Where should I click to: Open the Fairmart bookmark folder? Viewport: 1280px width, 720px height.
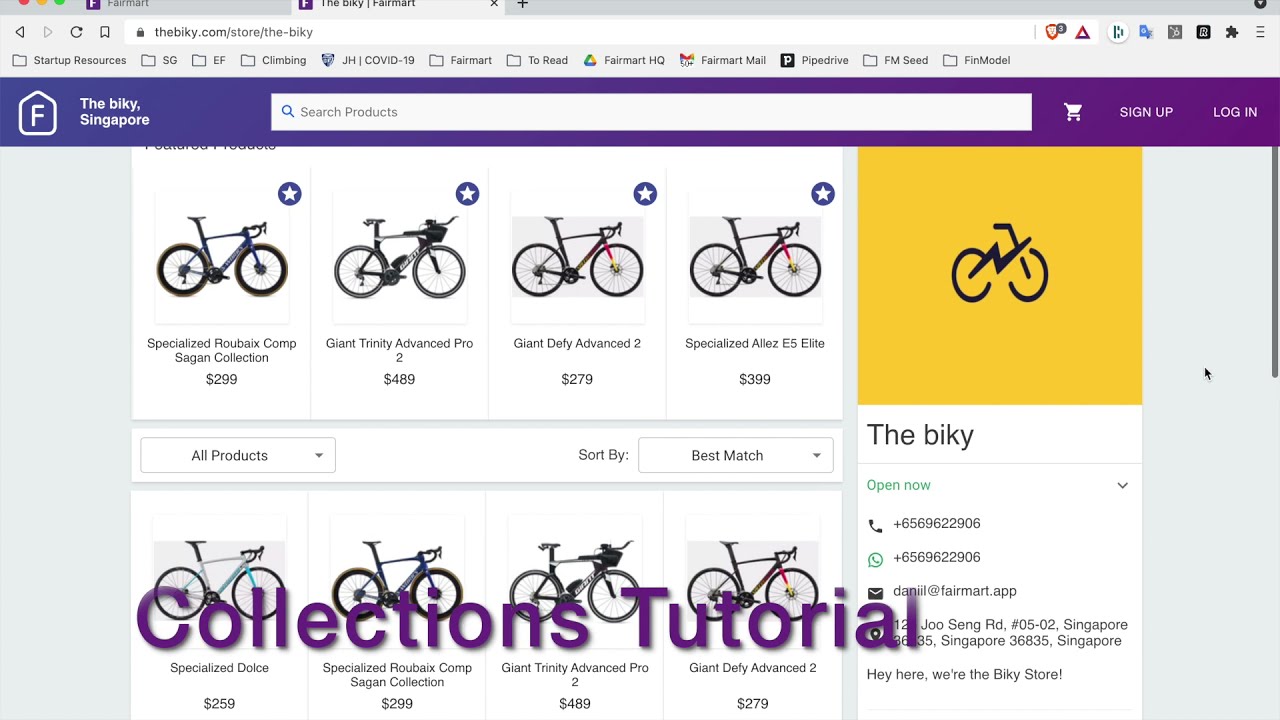pos(461,60)
